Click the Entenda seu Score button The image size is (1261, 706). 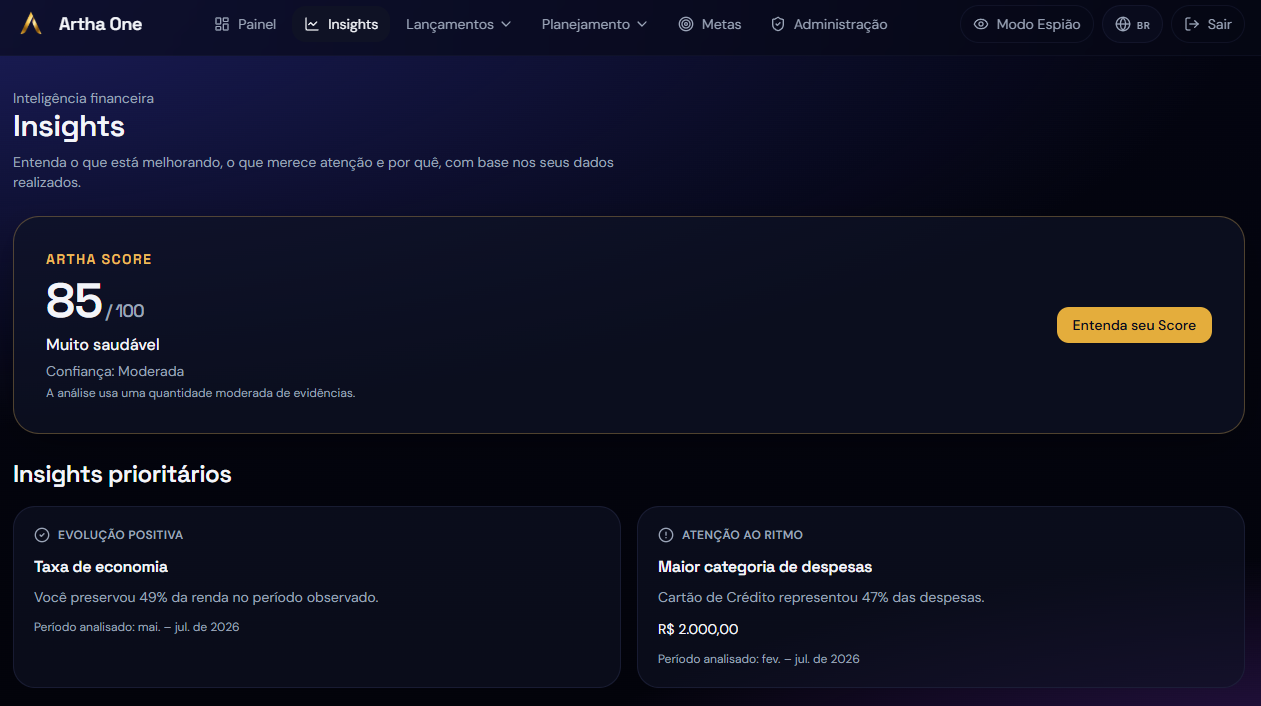[1134, 325]
